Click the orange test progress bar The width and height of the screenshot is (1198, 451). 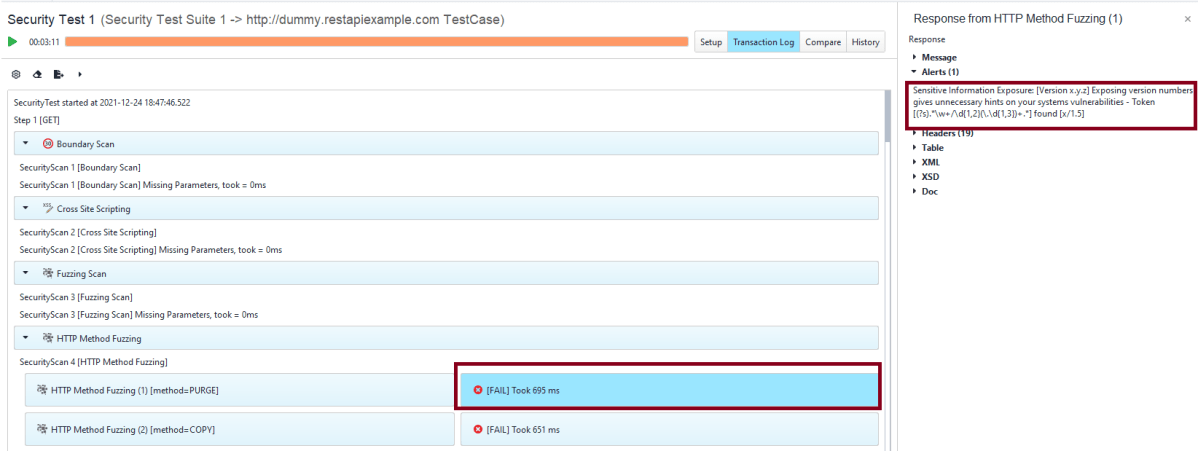tap(376, 42)
